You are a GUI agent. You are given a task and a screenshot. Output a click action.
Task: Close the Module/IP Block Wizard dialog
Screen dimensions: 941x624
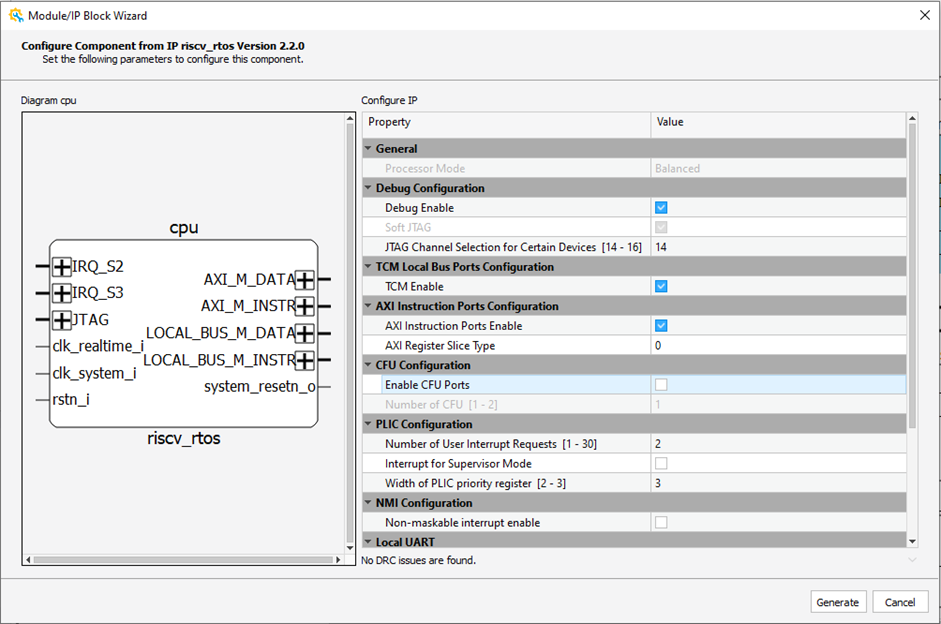(x=925, y=15)
